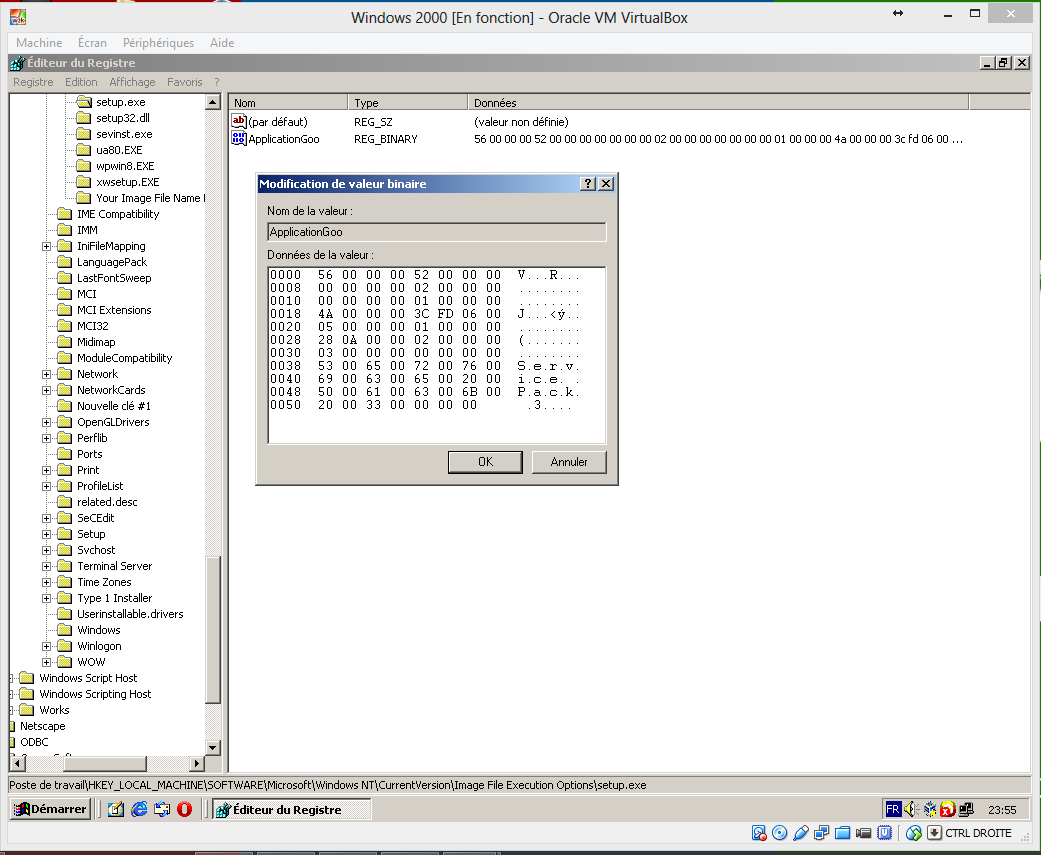The width and height of the screenshot is (1041, 855).
Task: Click the volume speaker tray icon
Action: (x=910, y=809)
